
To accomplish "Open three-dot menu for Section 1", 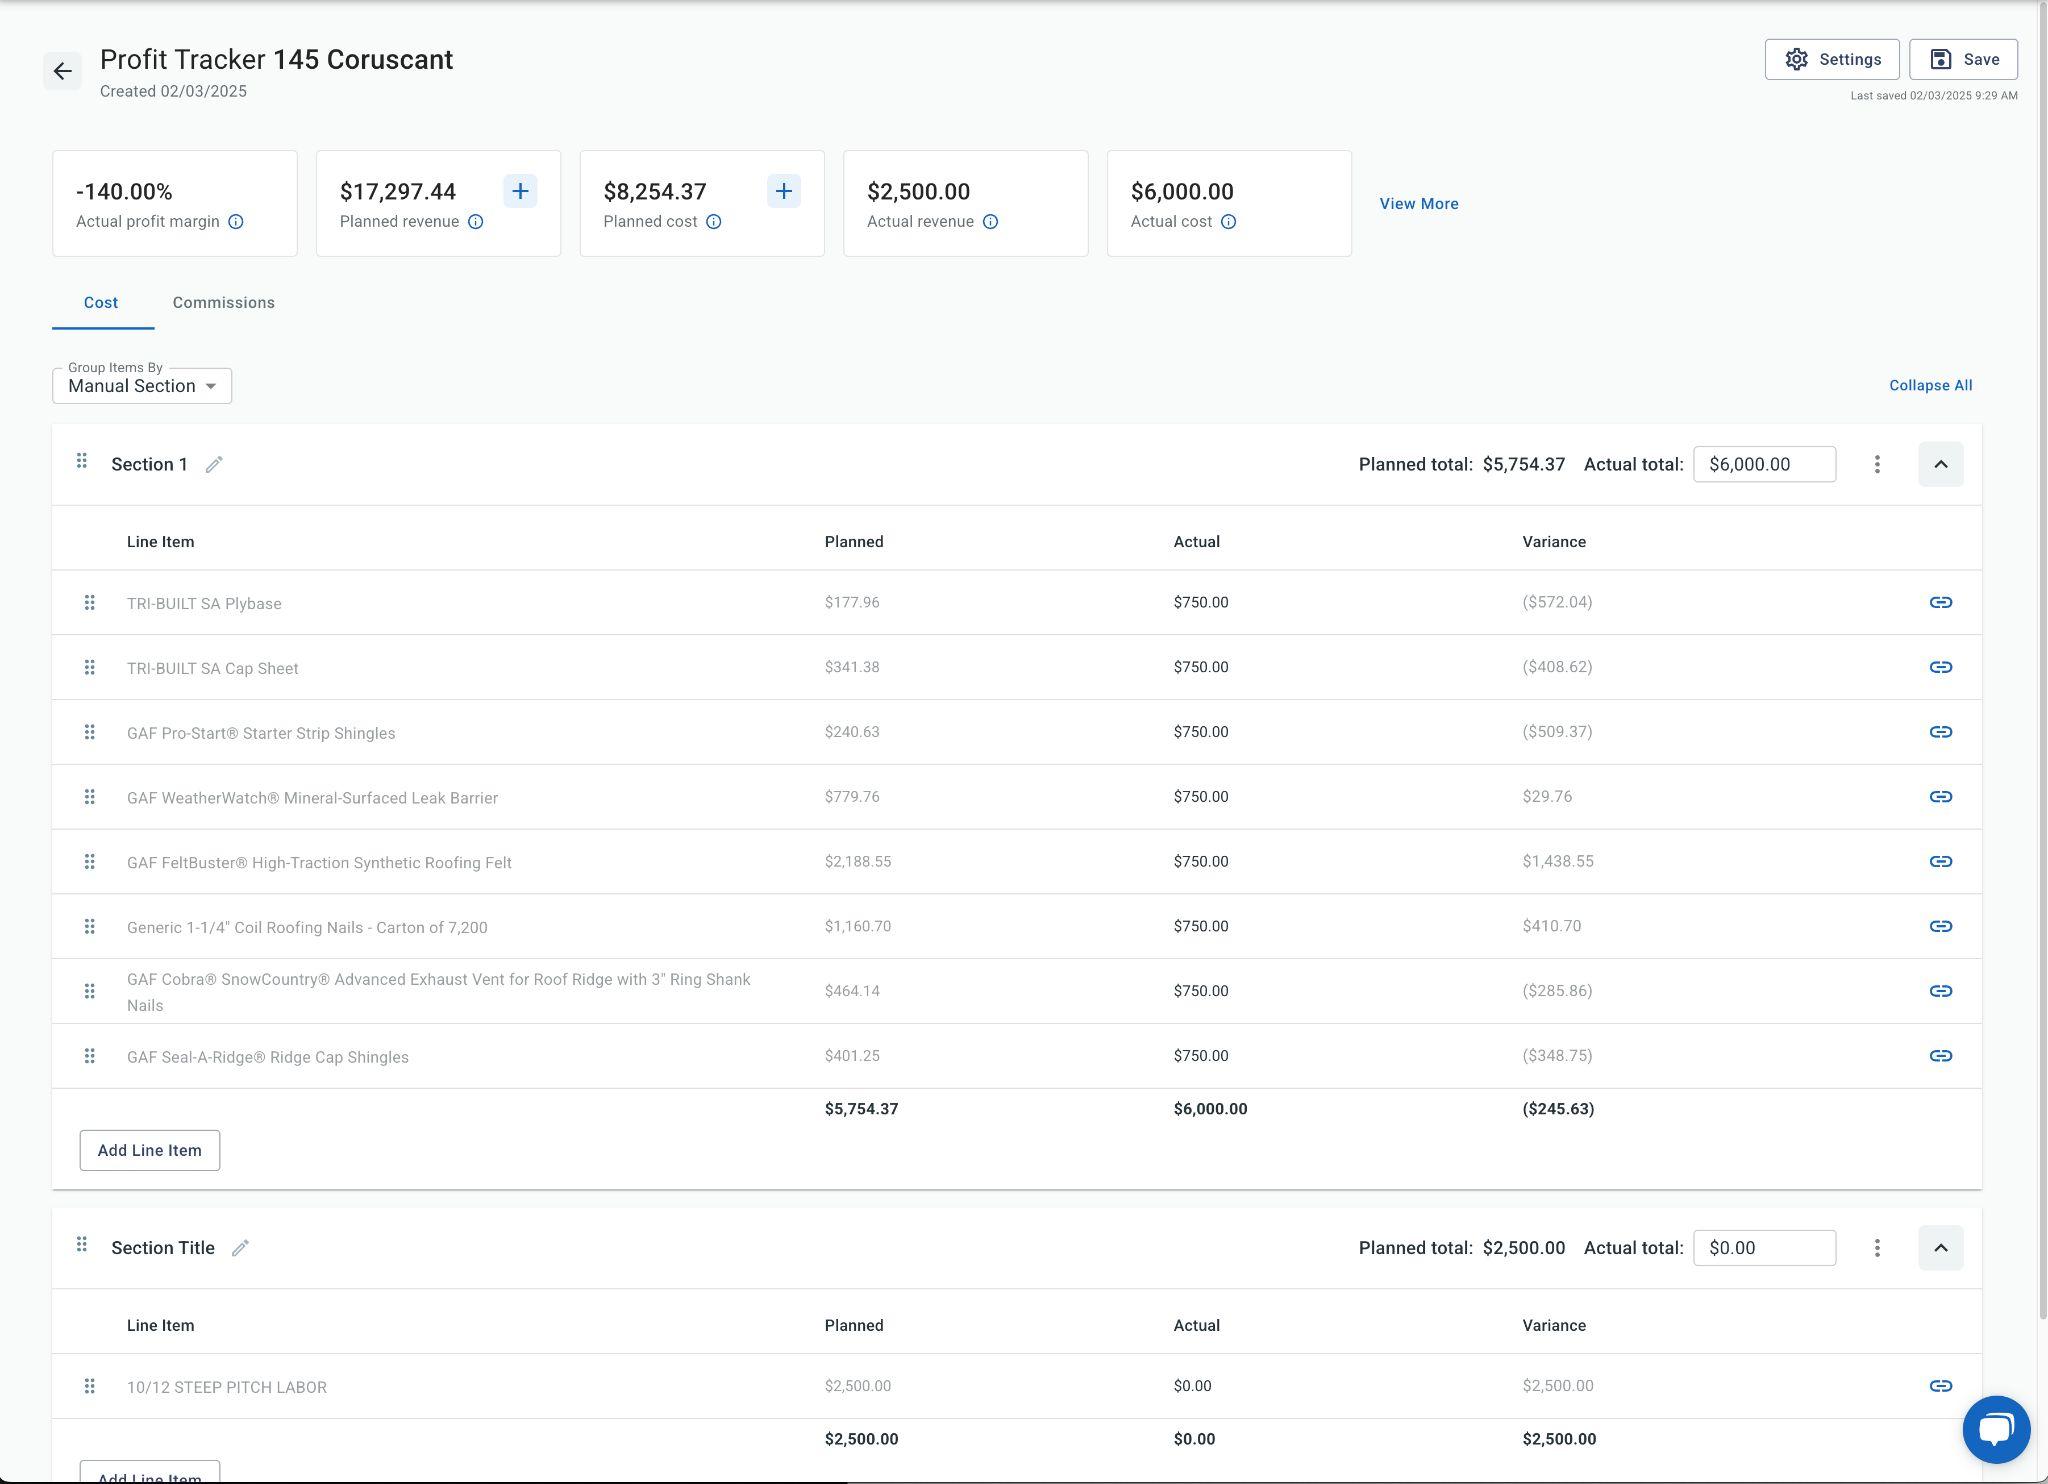I will (1877, 464).
